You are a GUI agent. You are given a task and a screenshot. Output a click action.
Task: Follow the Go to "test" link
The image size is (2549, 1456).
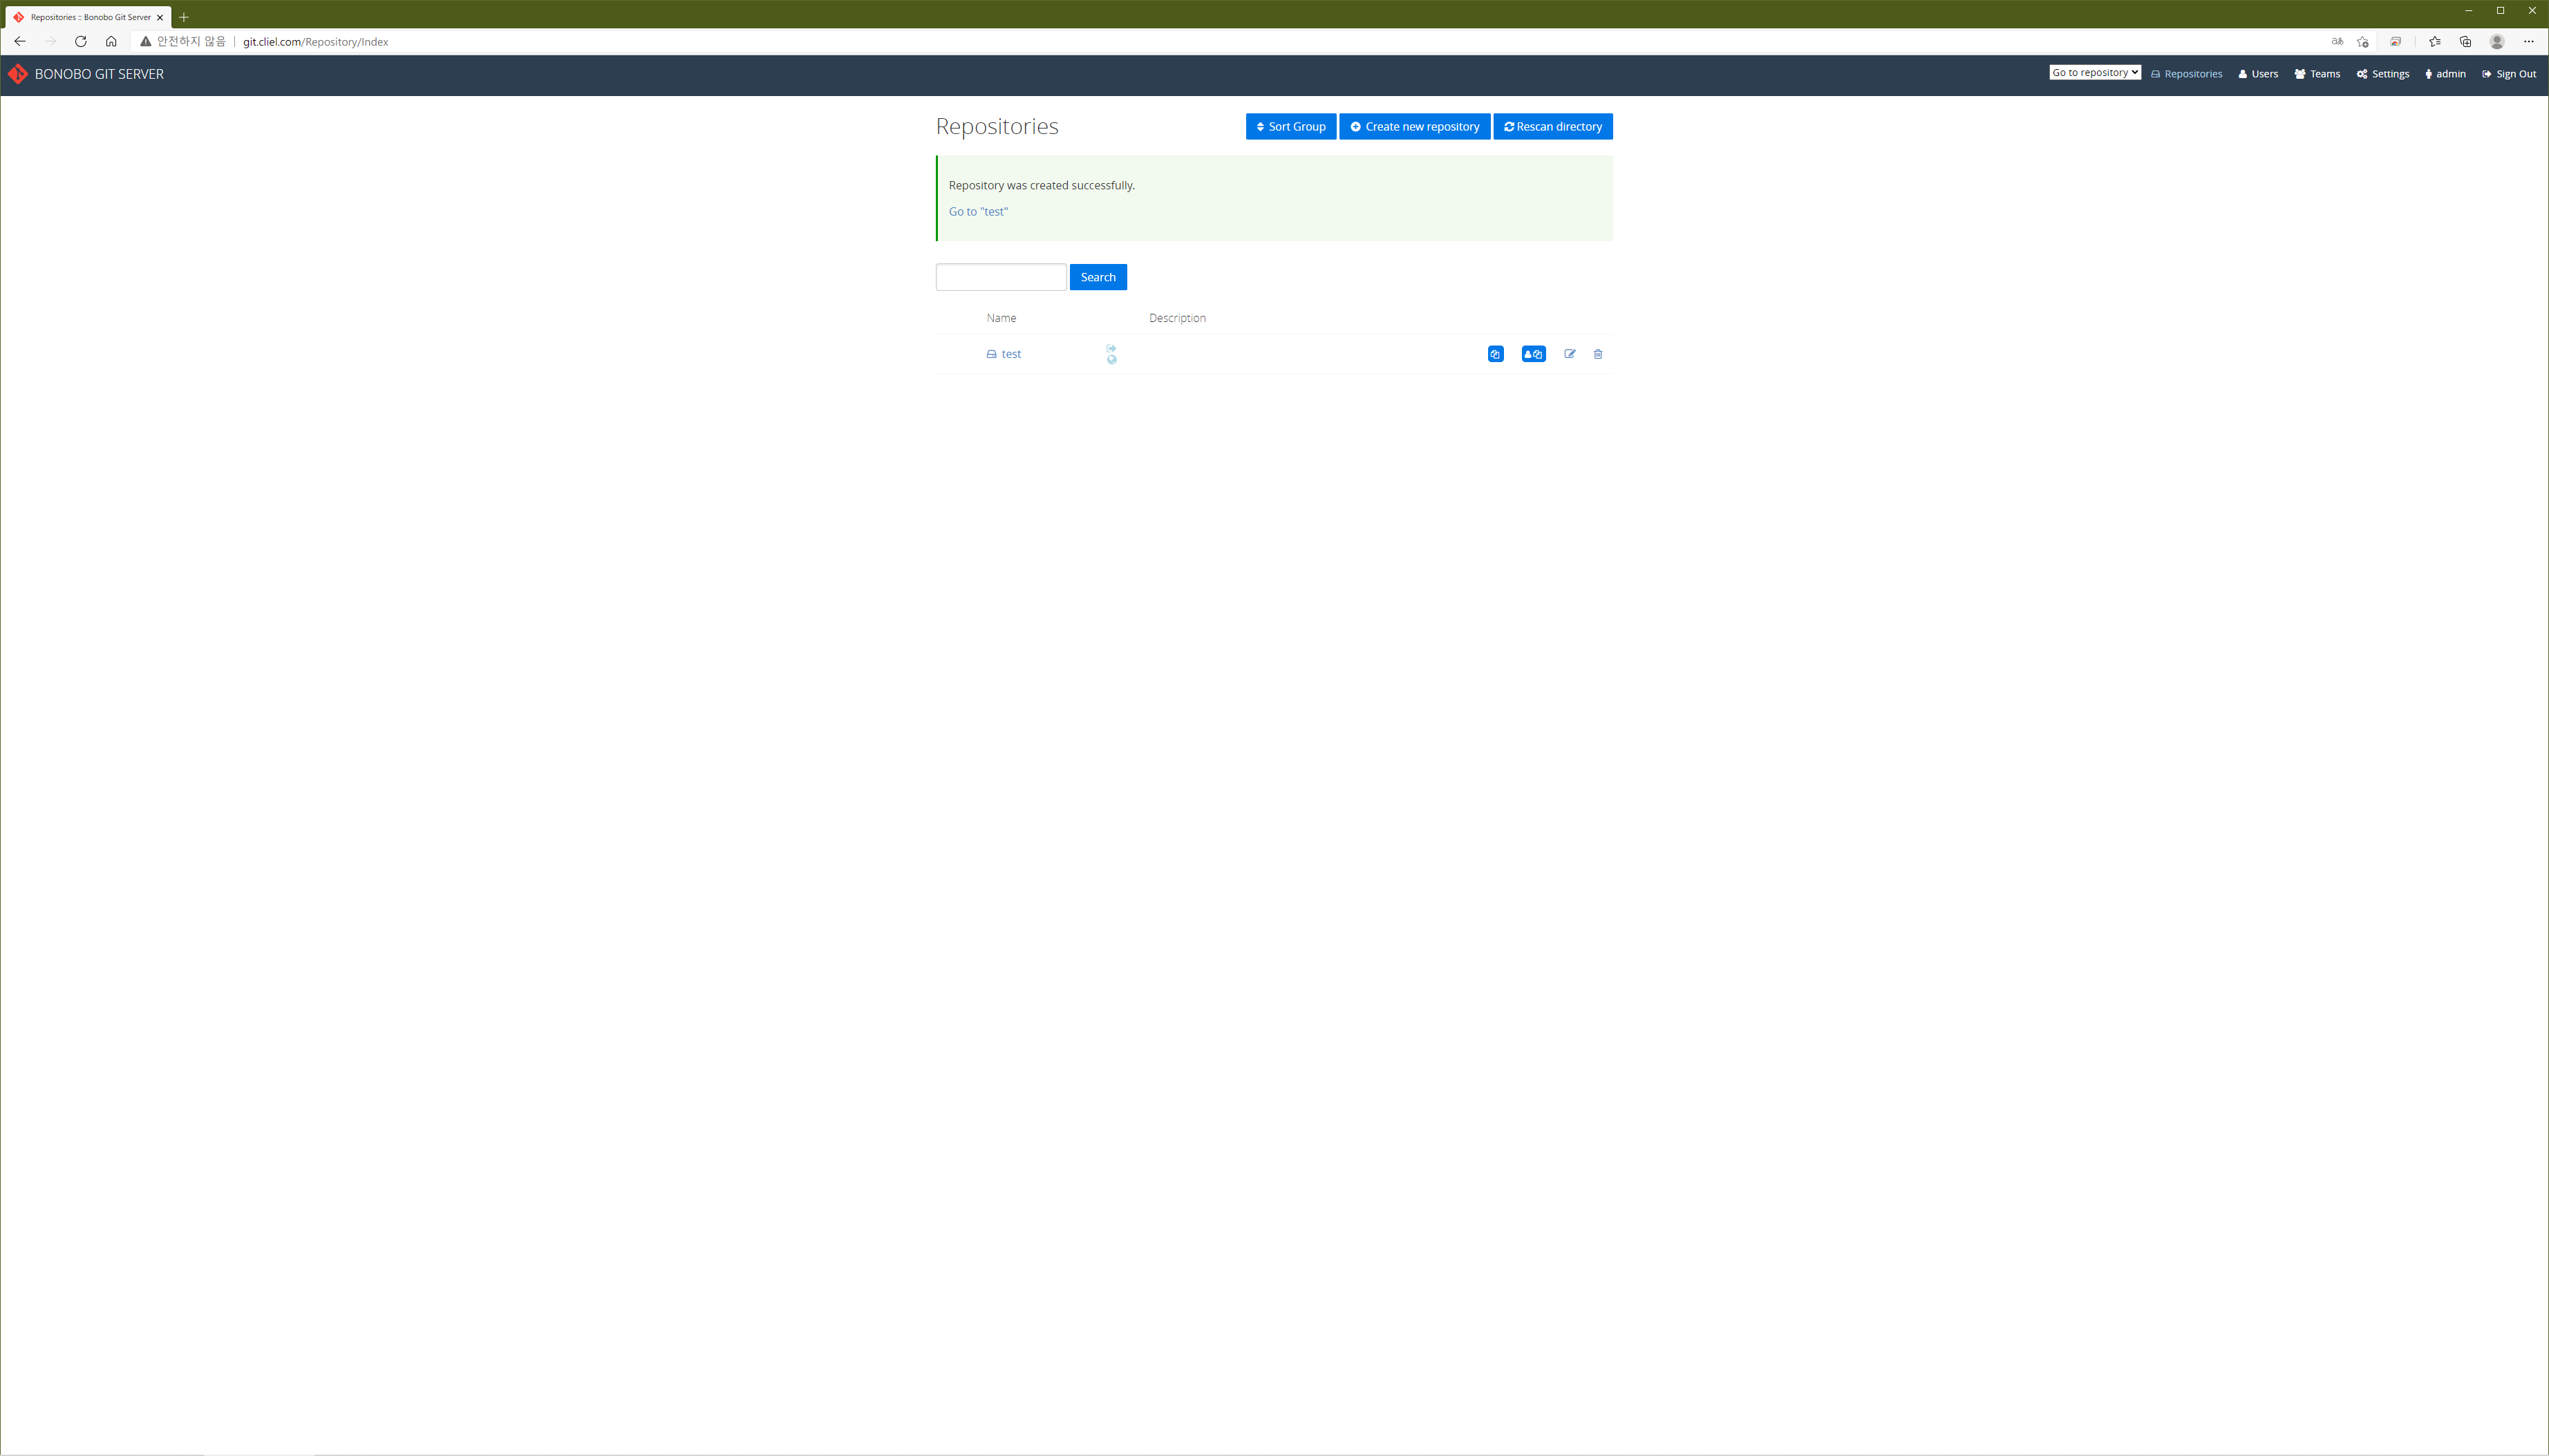point(978,212)
